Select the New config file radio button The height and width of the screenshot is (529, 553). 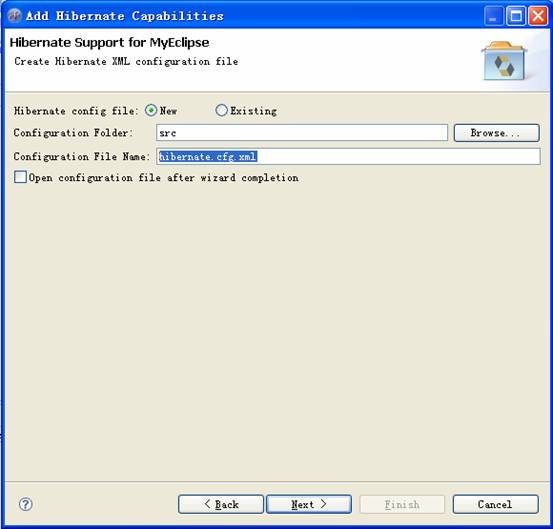151,110
